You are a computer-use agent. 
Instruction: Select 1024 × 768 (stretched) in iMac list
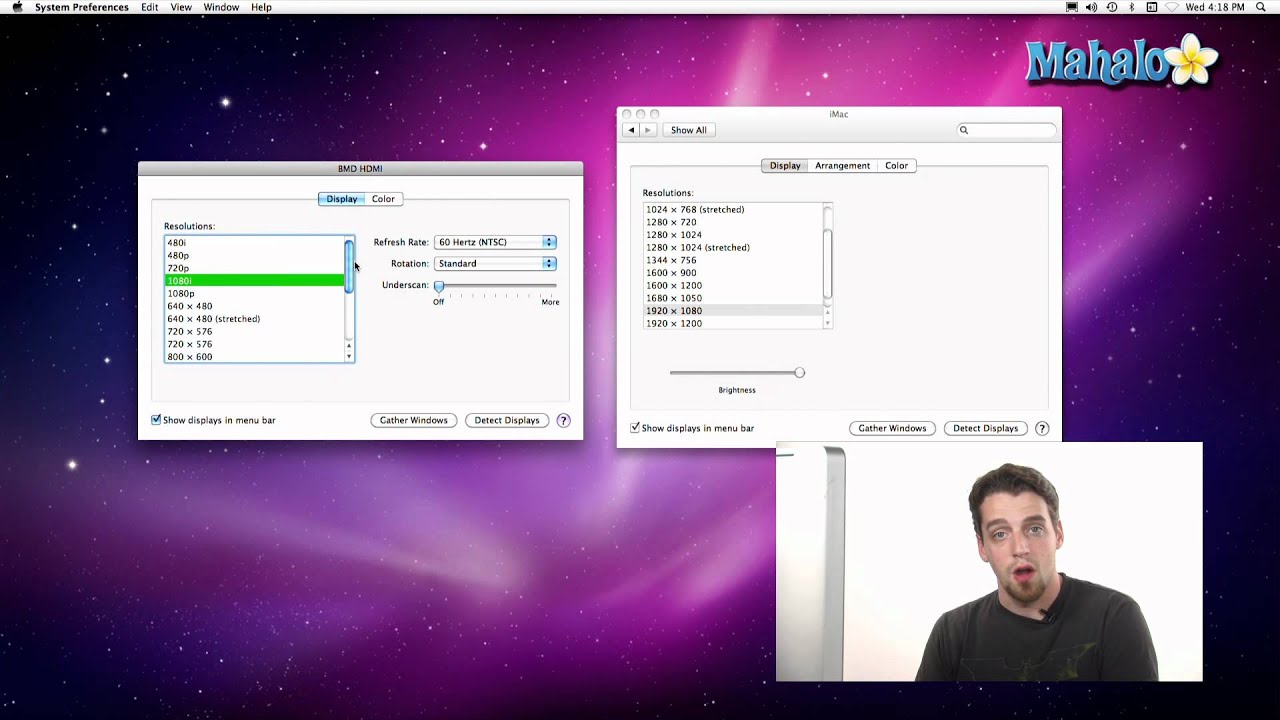[733, 210]
